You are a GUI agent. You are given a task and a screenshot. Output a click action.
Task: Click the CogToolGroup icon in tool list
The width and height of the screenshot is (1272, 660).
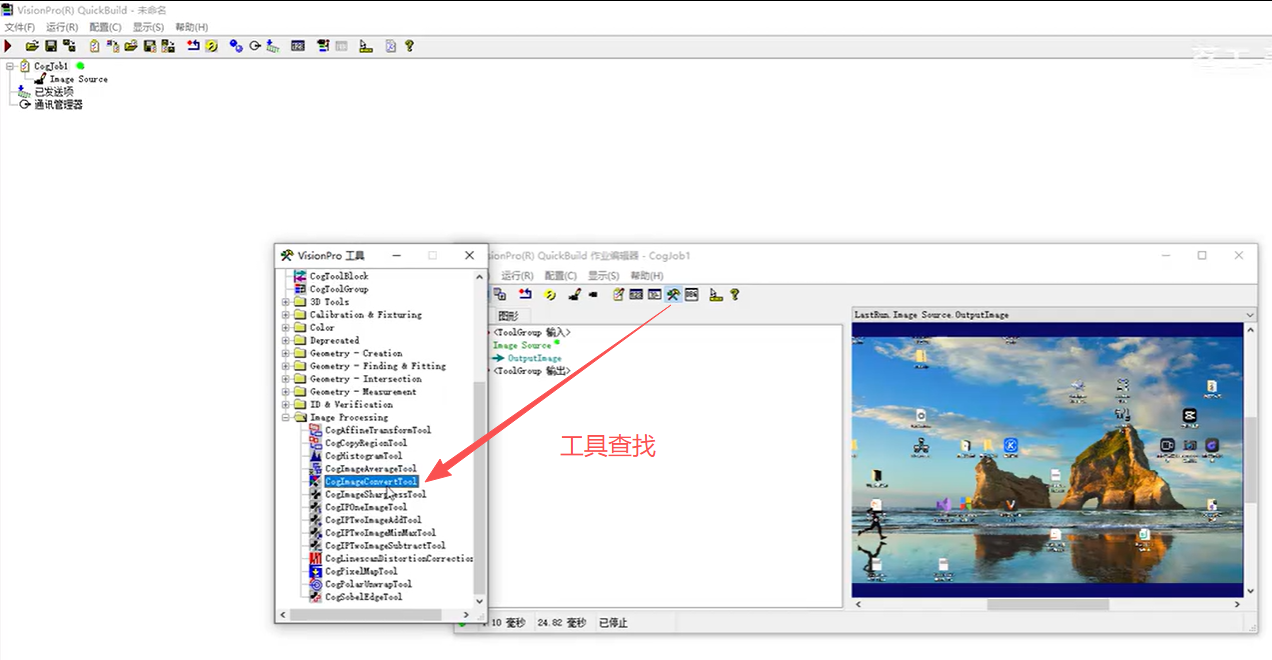pyautogui.click(x=300, y=289)
